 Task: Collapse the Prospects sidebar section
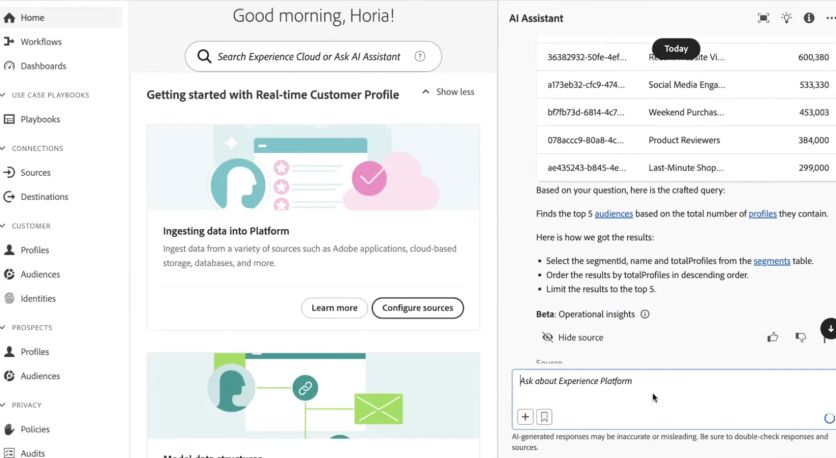click(3, 327)
